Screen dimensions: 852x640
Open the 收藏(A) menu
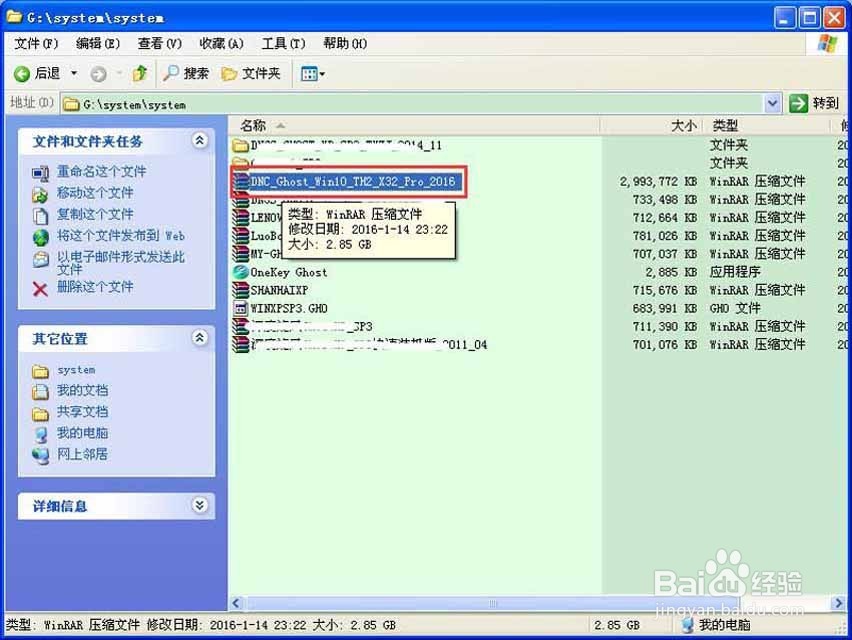coord(221,43)
